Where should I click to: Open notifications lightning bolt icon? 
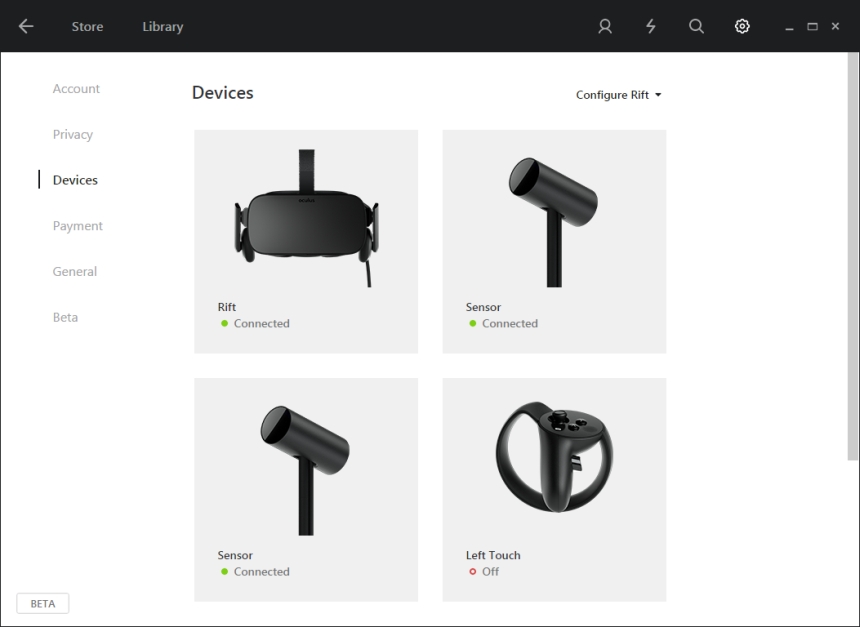coord(650,26)
